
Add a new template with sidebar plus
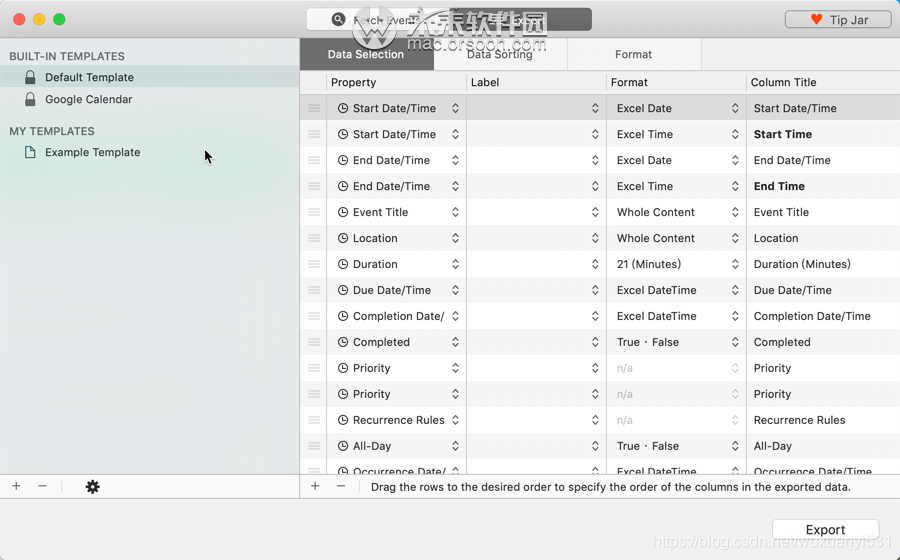coord(16,486)
